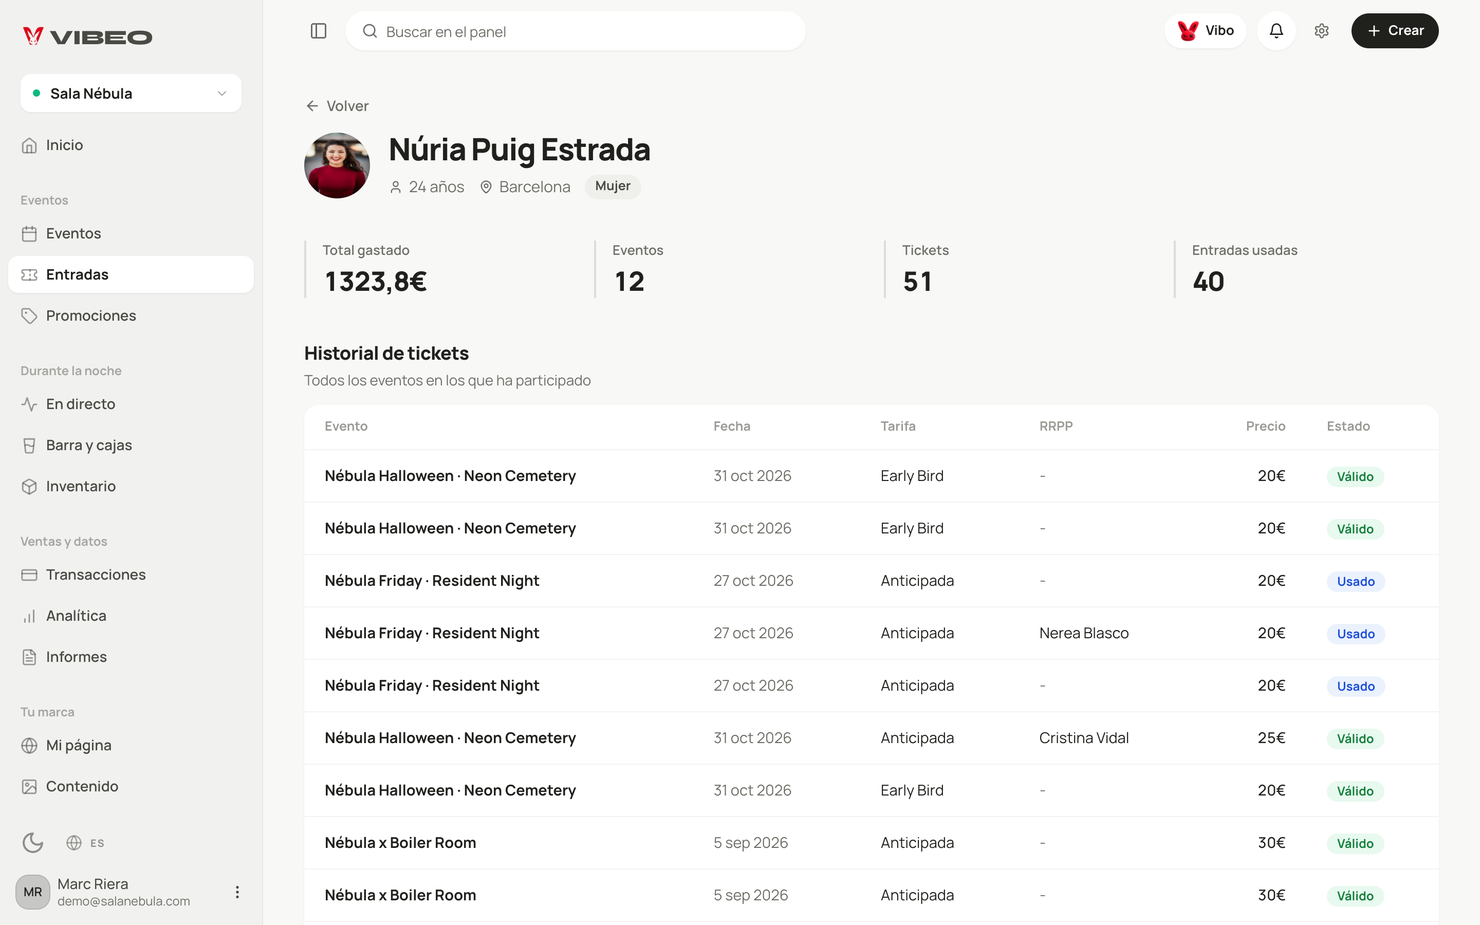Click the Vibeo logo
This screenshot has height=925, width=1480.
click(88, 37)
